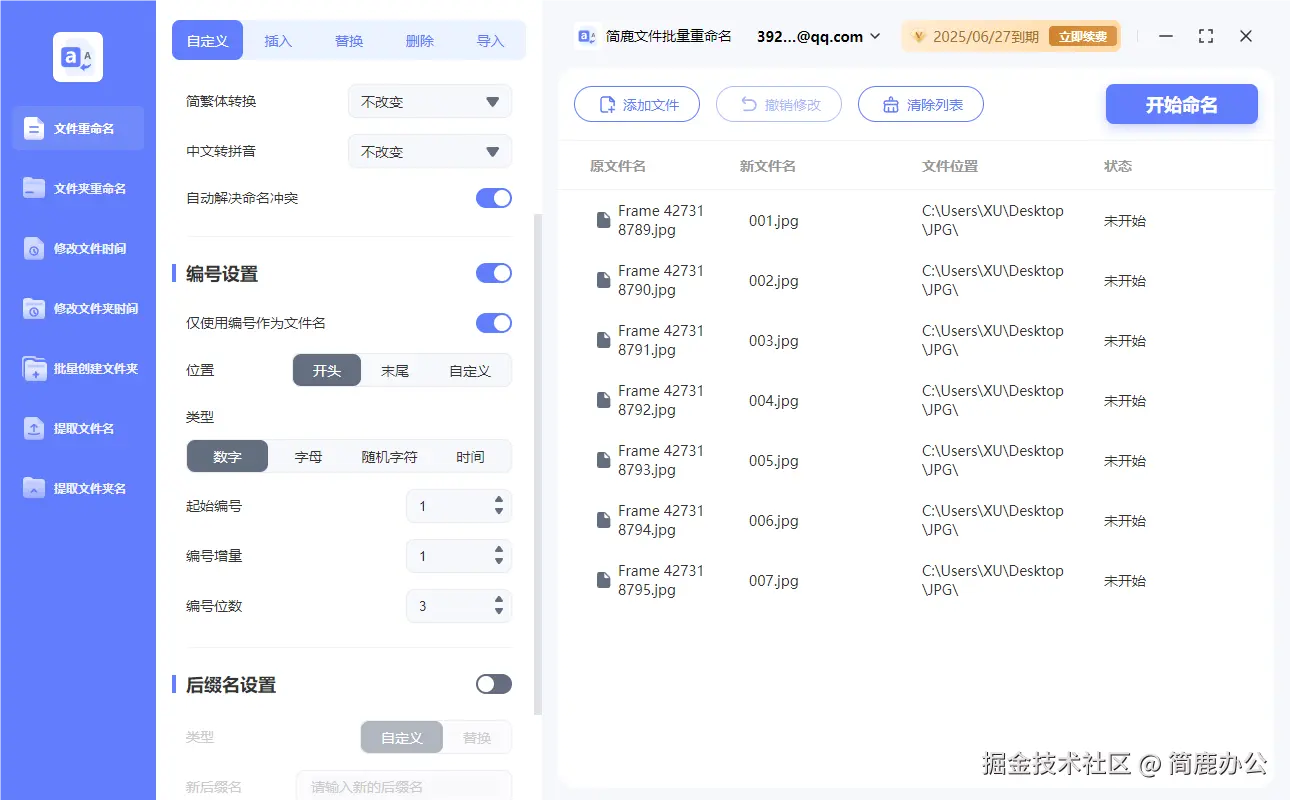This screenshot has height=800, width=1290.
Task: Decrease 编号增量 with down arrow
Action: point(499,562)
